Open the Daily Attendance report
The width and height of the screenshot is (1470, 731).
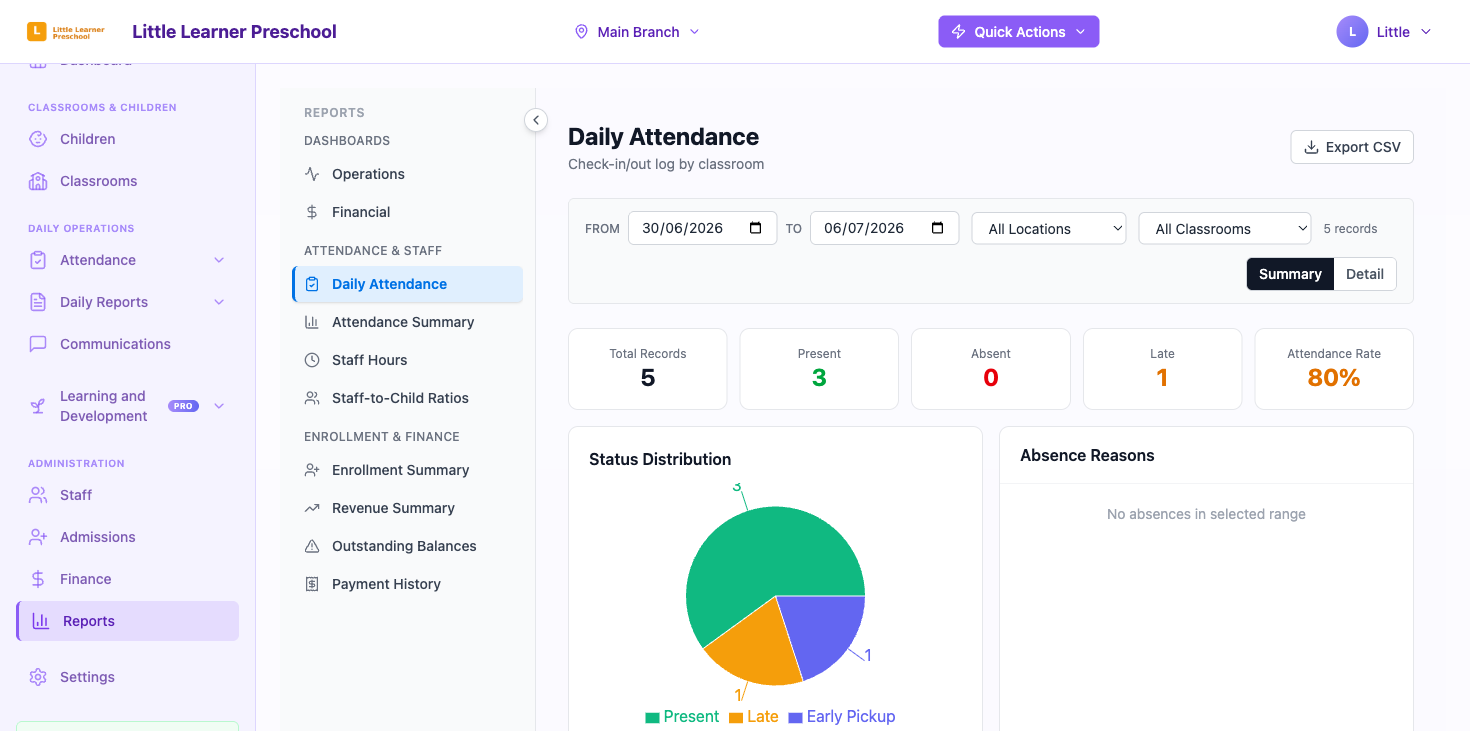[x=408, y=284]
